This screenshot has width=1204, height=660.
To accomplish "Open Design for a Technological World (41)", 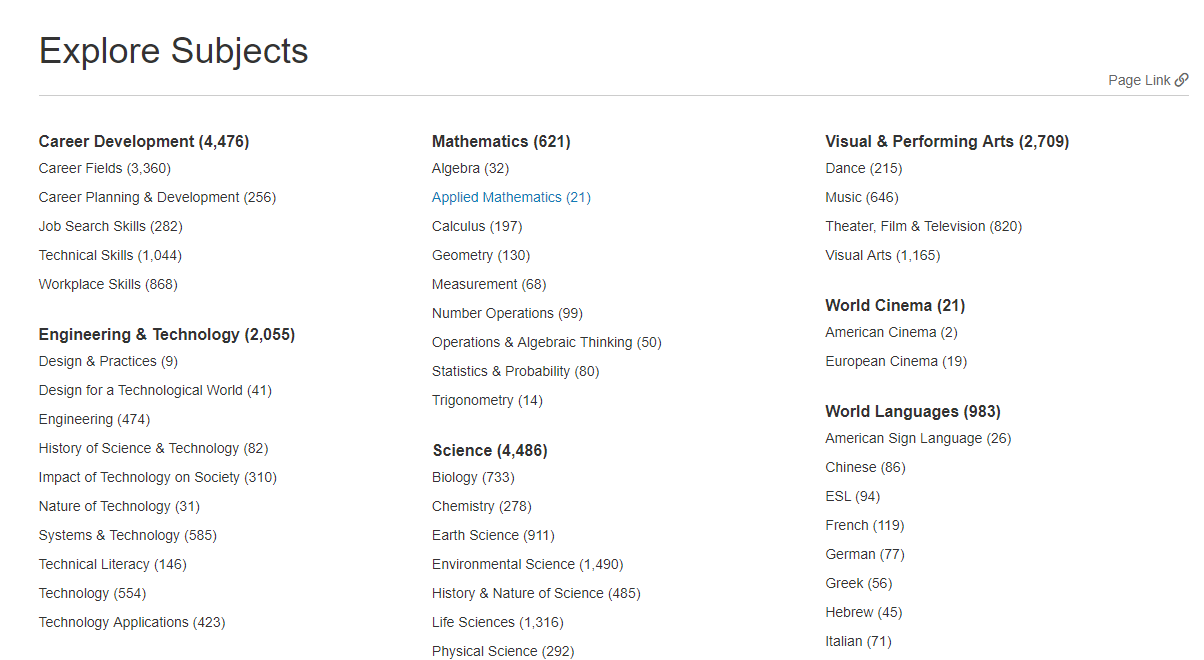I will click(155, 390).
